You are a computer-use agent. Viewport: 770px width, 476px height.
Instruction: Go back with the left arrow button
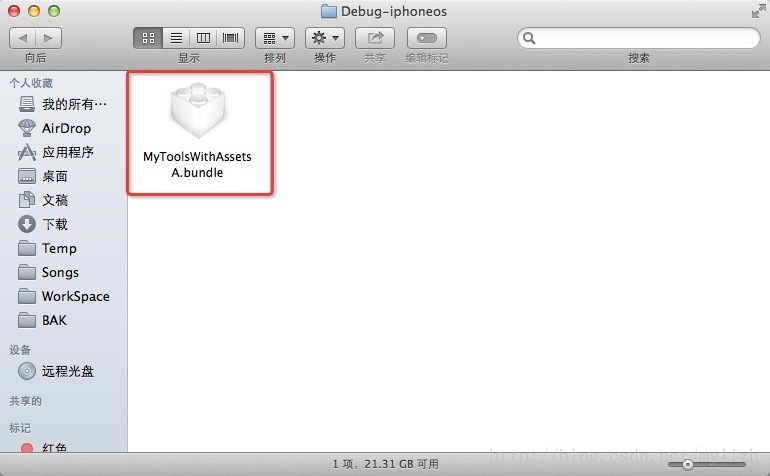pos(23,38)
